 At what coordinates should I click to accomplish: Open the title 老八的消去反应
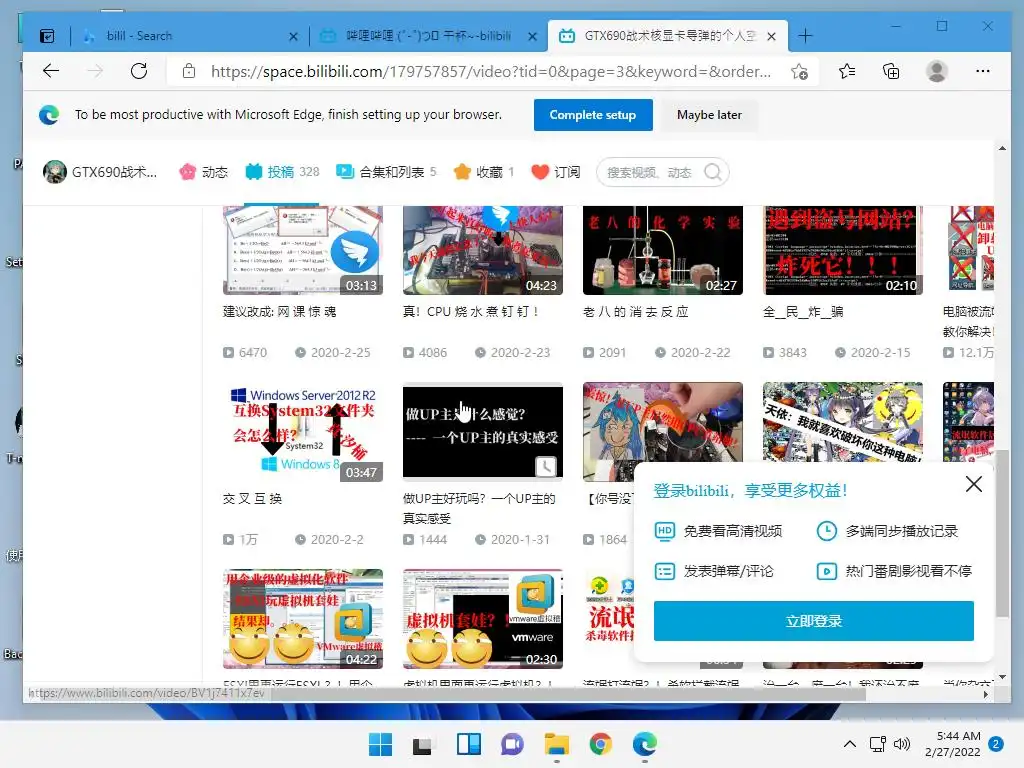click(x=635, y=312)
